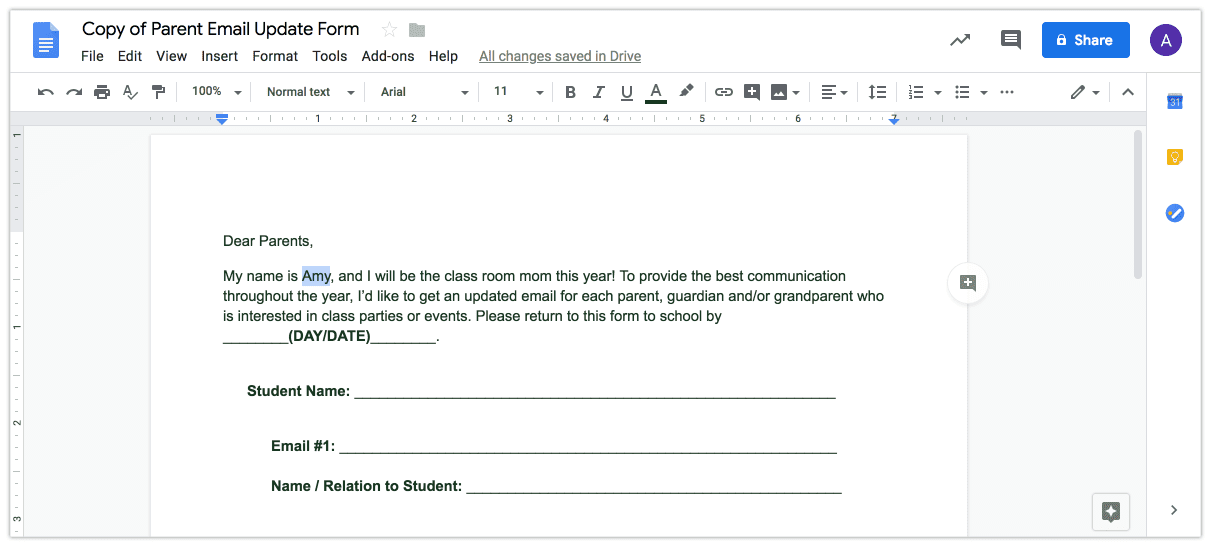Open the Arial font dropdown
The width and height of the screenshot is (1211, 547).
coord(424,92)
